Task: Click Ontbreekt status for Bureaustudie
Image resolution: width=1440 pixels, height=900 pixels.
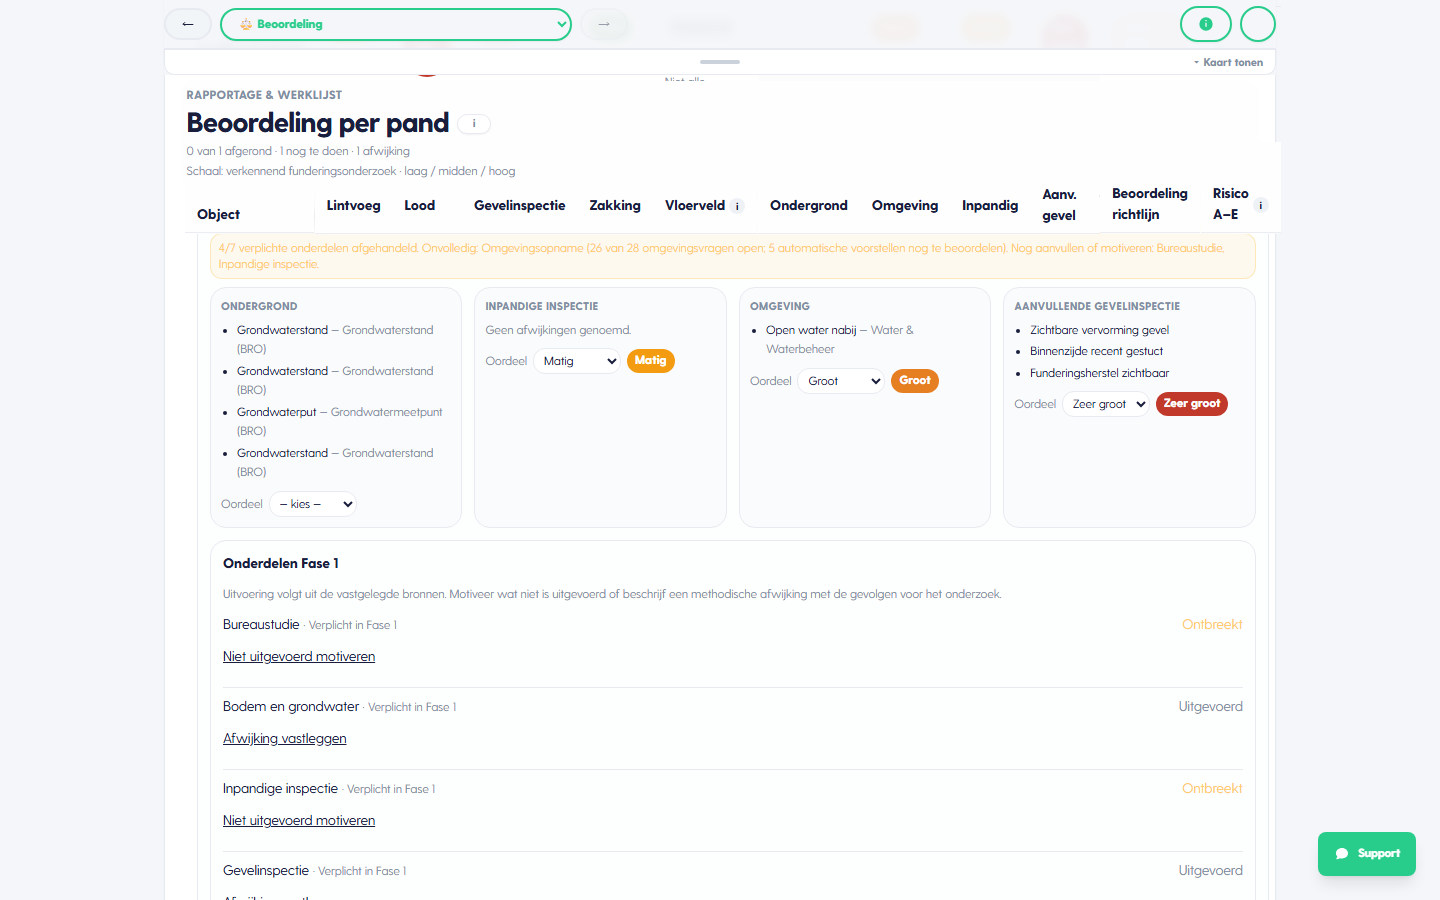Action: coord(1212,625)
